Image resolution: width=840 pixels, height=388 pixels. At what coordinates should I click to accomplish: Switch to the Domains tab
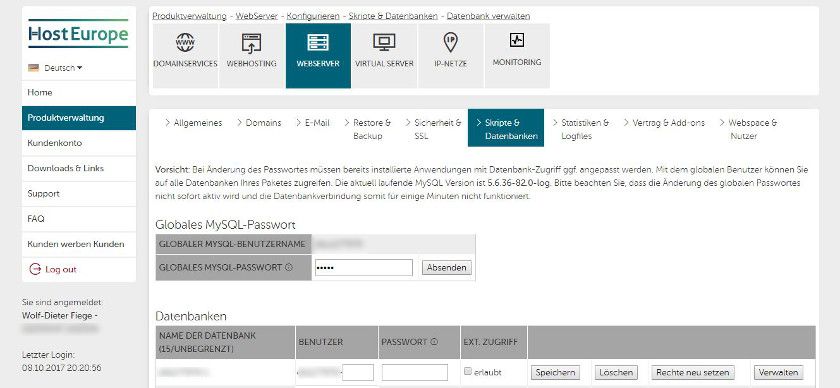[x=259, y=123]
